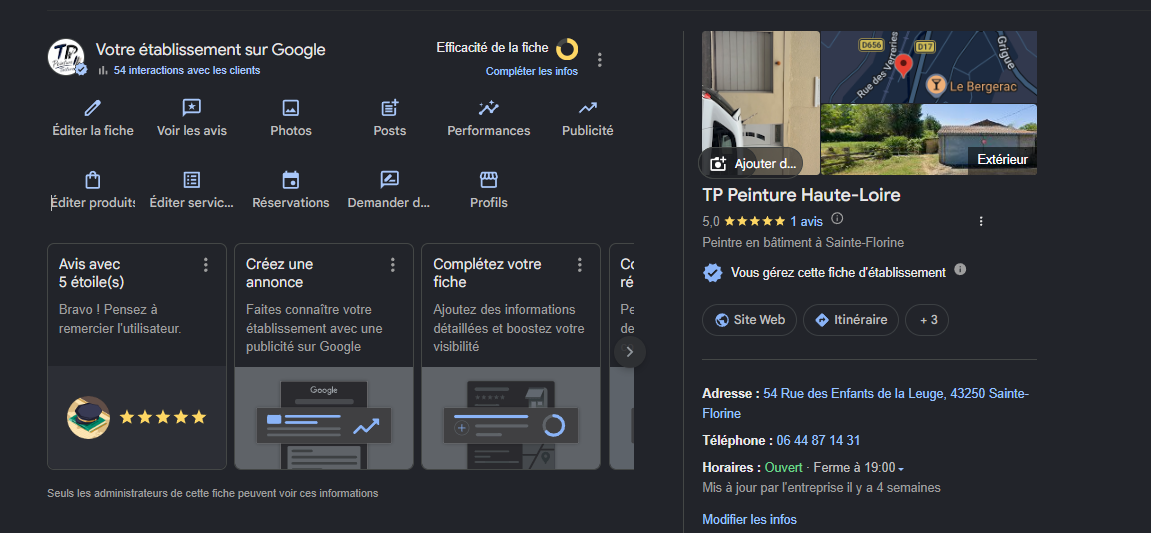The image size is (1151, 533).
Task: Open menu on Complétez votre fiche card
Action: point(580,264)
